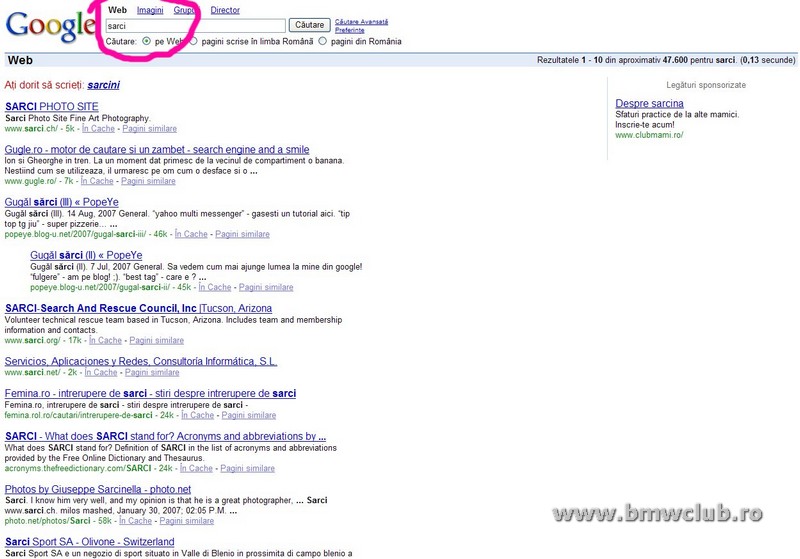
Task: Open cached copy of www.sarci.net
Action: 101,372
